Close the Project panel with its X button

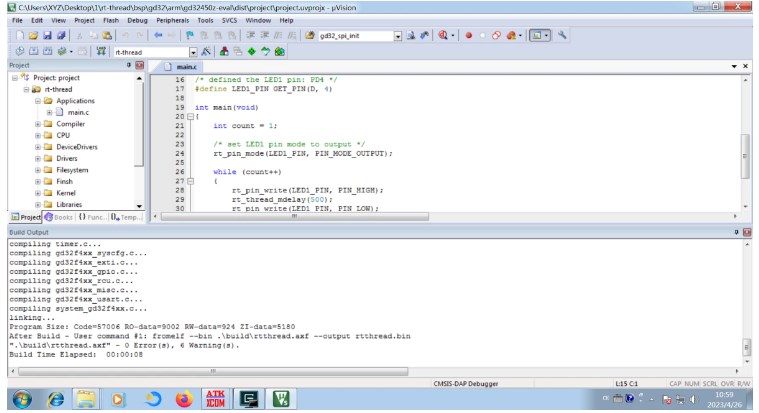(x=139, y=65)
